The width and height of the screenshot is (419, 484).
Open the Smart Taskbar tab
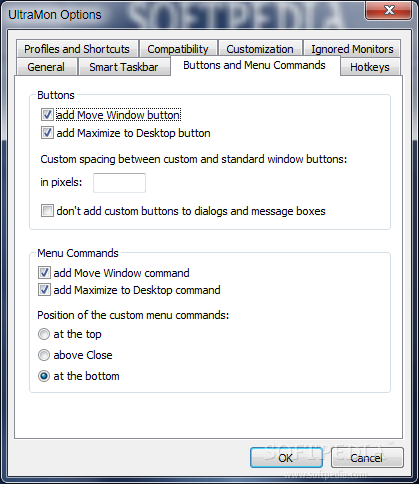click(124, 67)
